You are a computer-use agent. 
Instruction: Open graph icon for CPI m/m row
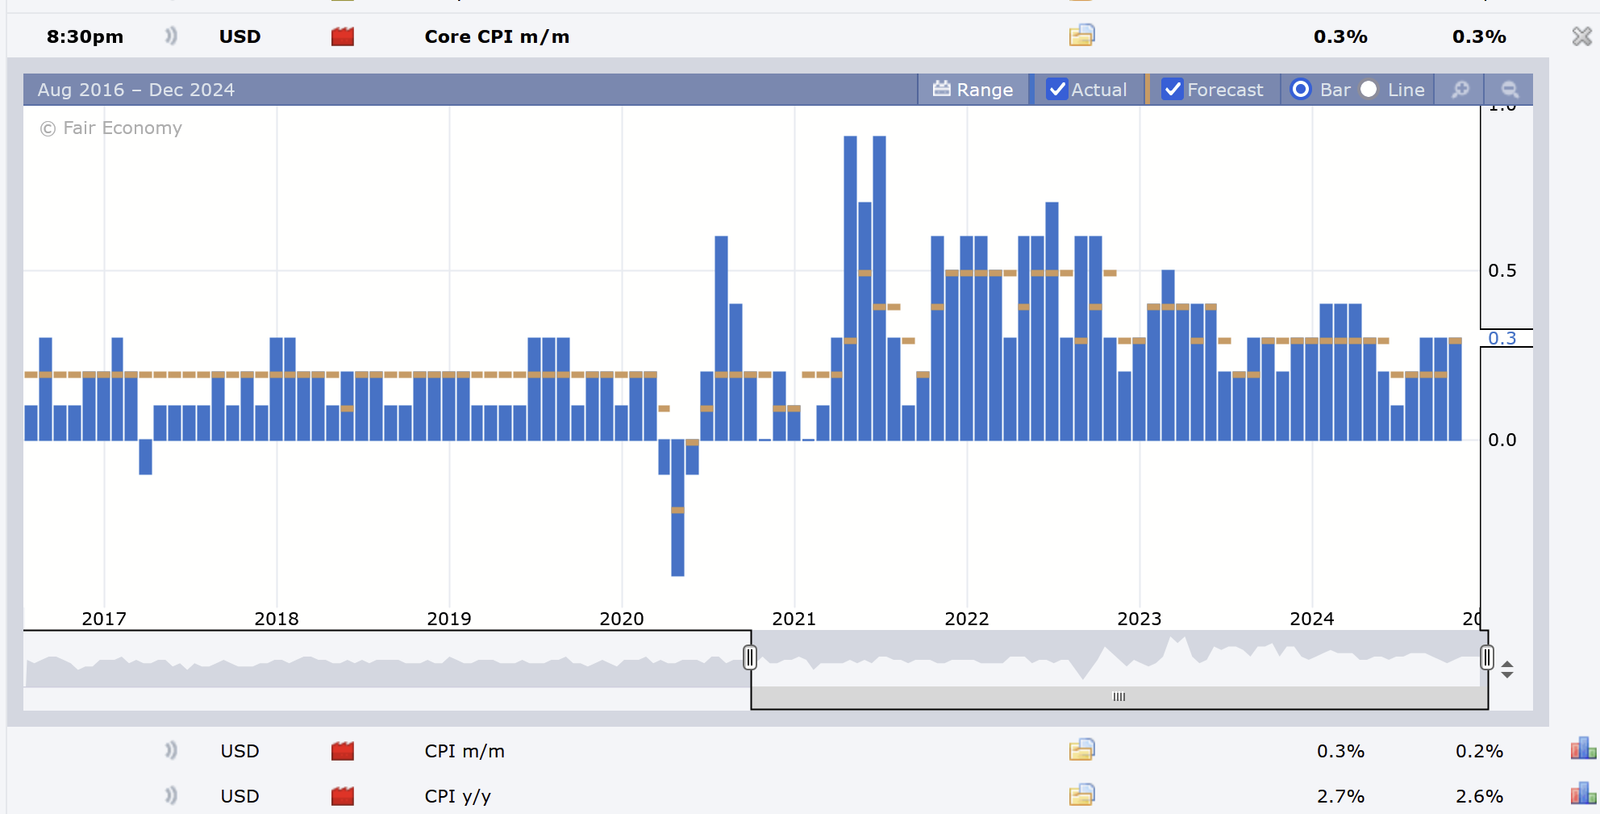pyautogui.click(x=1582, y=749)
